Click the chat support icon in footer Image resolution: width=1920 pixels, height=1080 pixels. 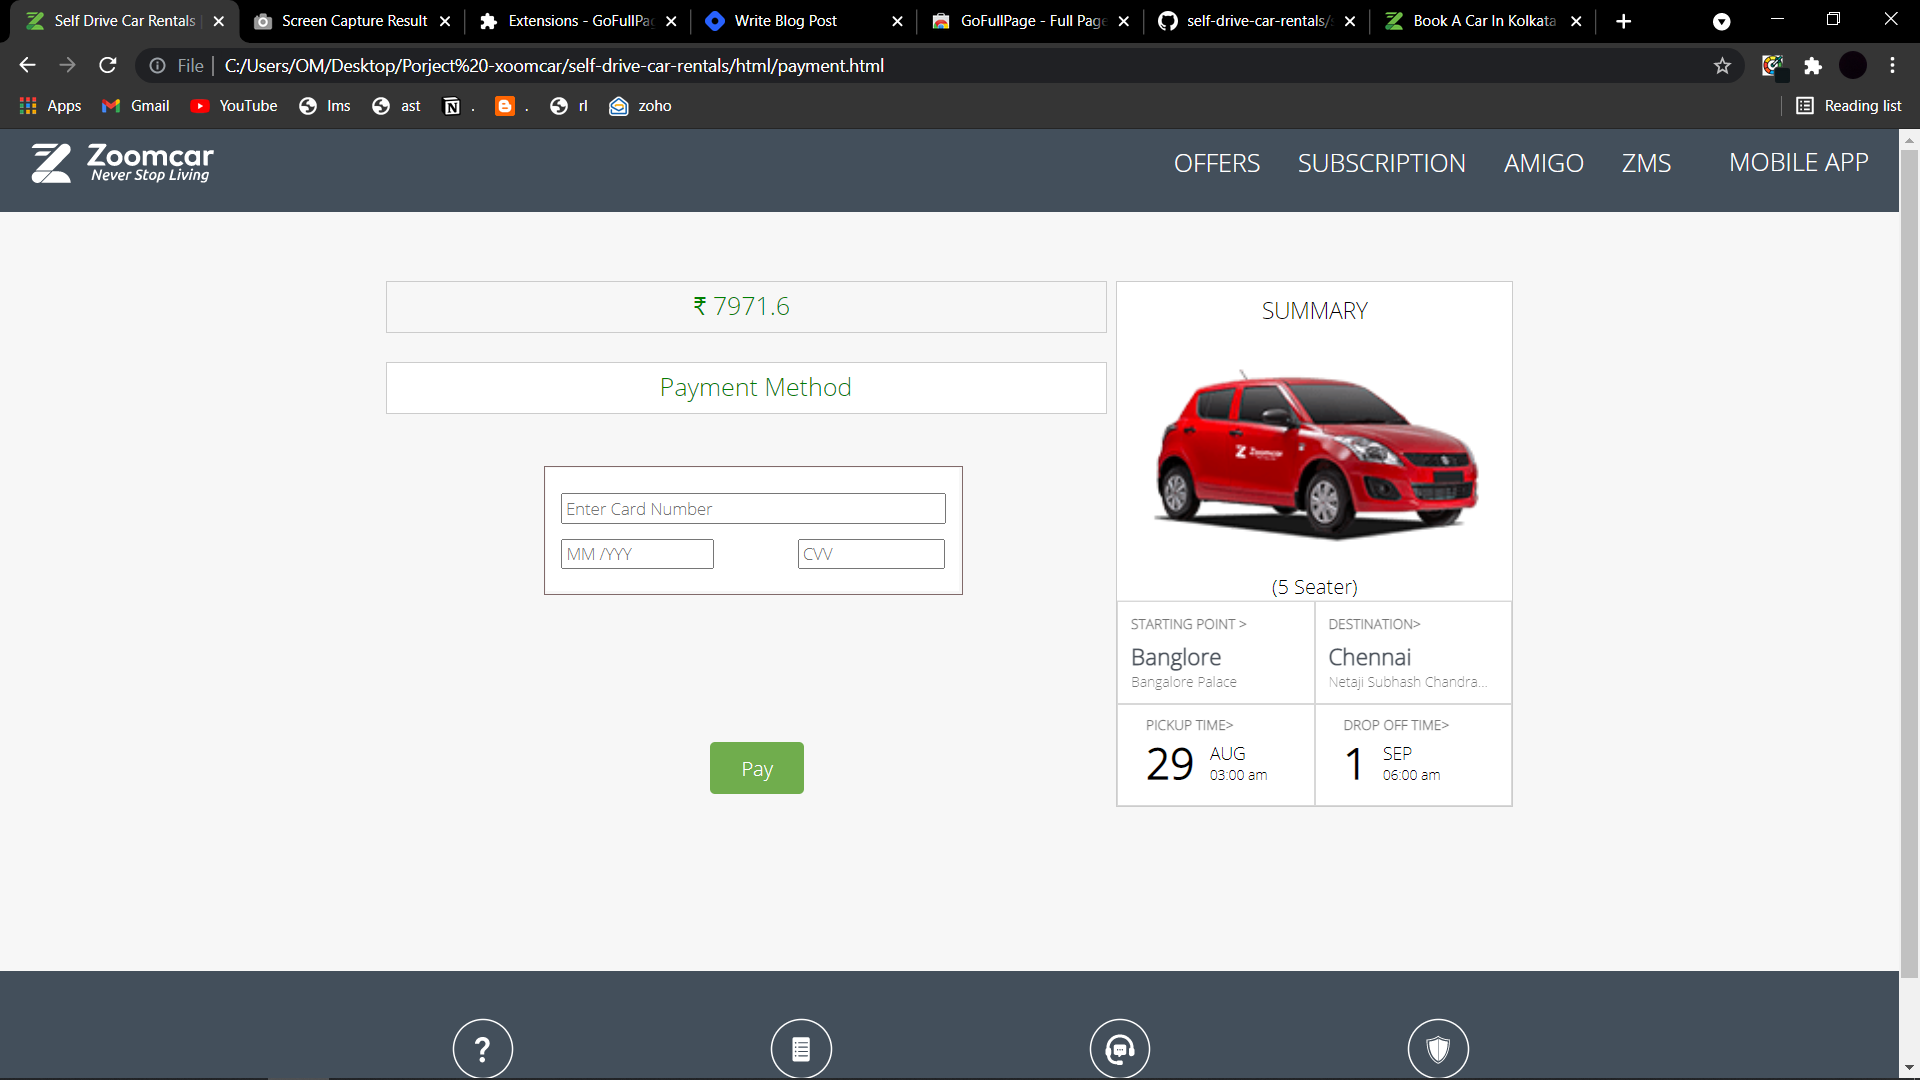(x=1119, y=1048)
